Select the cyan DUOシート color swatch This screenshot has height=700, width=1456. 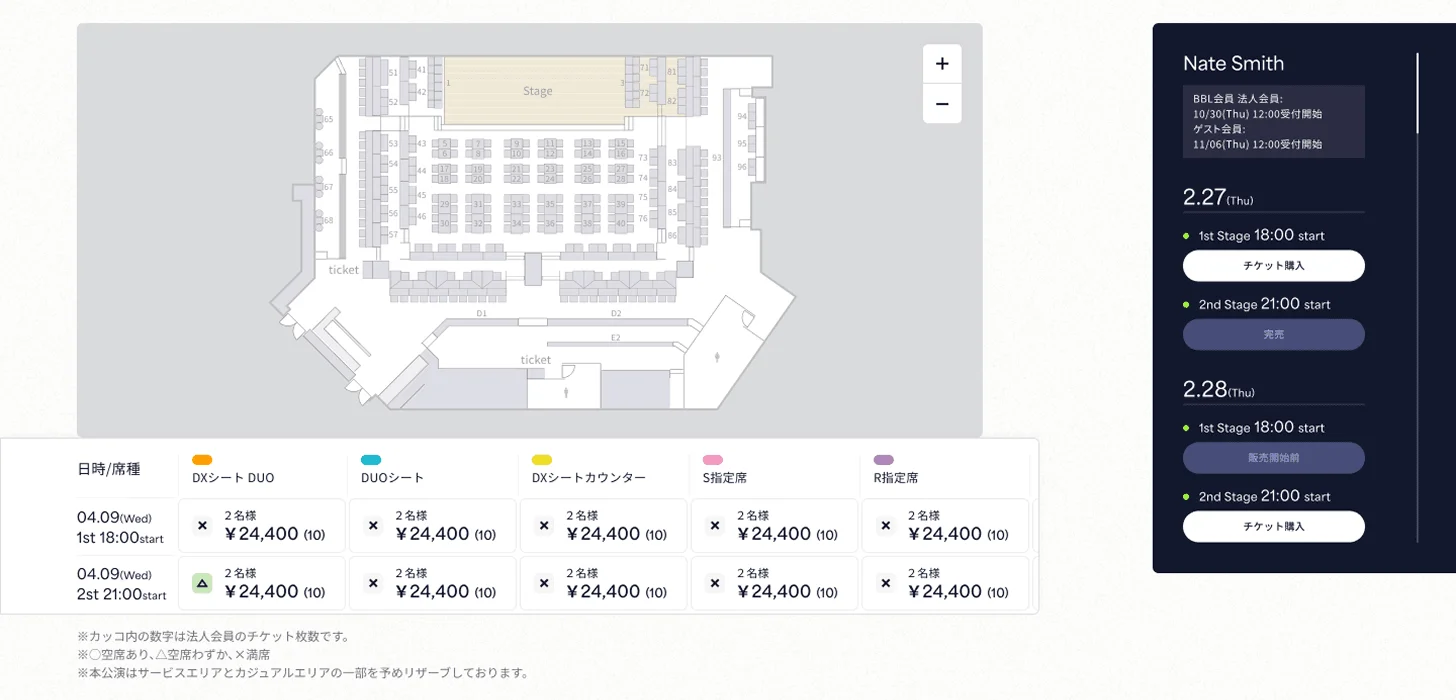[371, 460]
